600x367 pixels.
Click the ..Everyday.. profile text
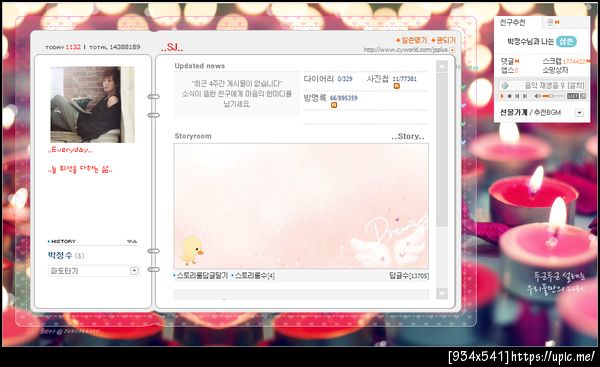pyautogui.click(x=70, y=150)
